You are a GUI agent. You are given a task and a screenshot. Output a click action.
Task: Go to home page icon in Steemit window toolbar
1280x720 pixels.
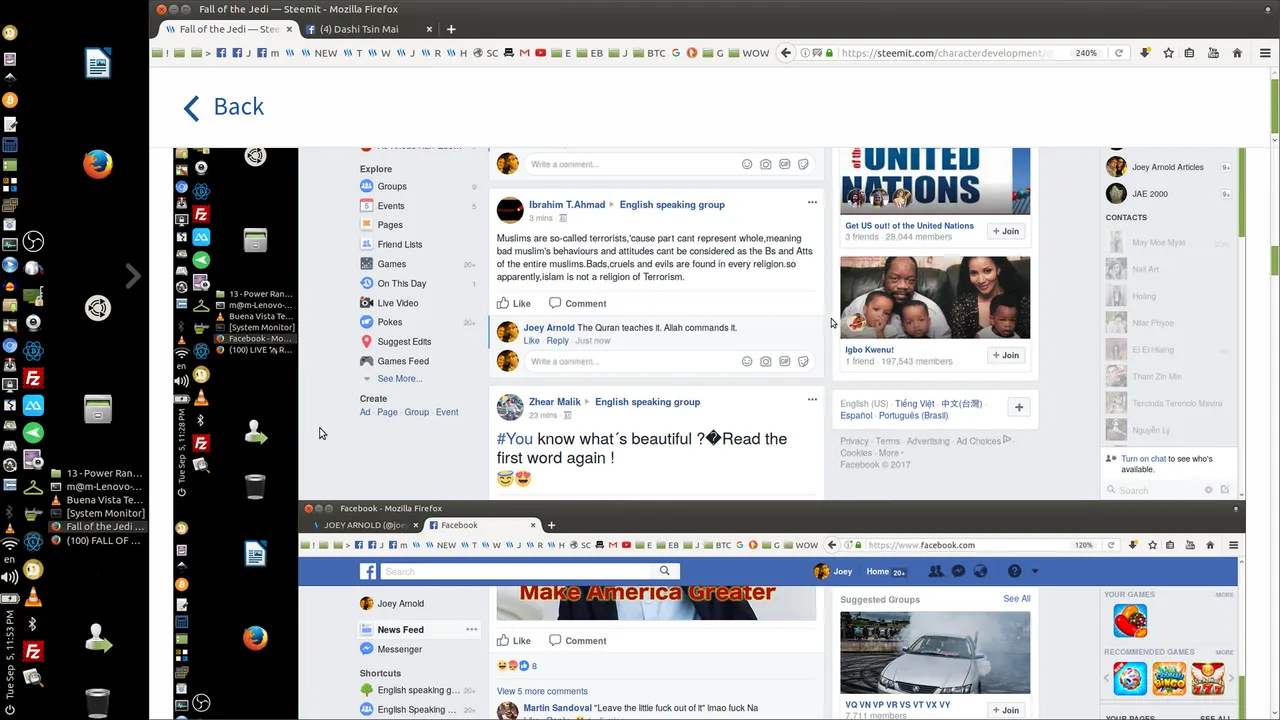[1237, 53]
